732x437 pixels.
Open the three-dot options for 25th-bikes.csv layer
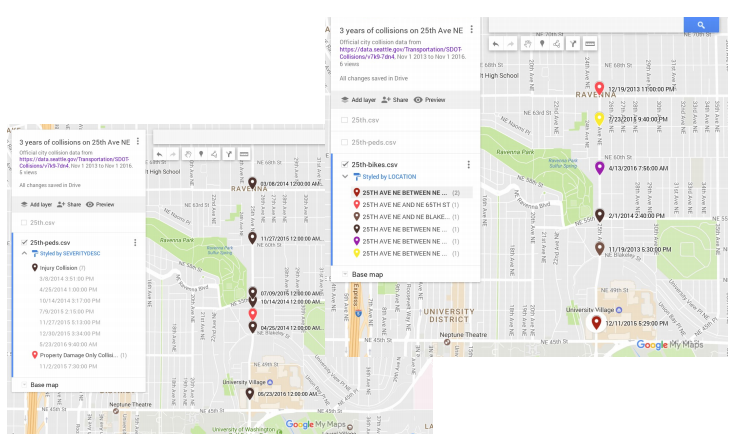(x=468, y=164)
